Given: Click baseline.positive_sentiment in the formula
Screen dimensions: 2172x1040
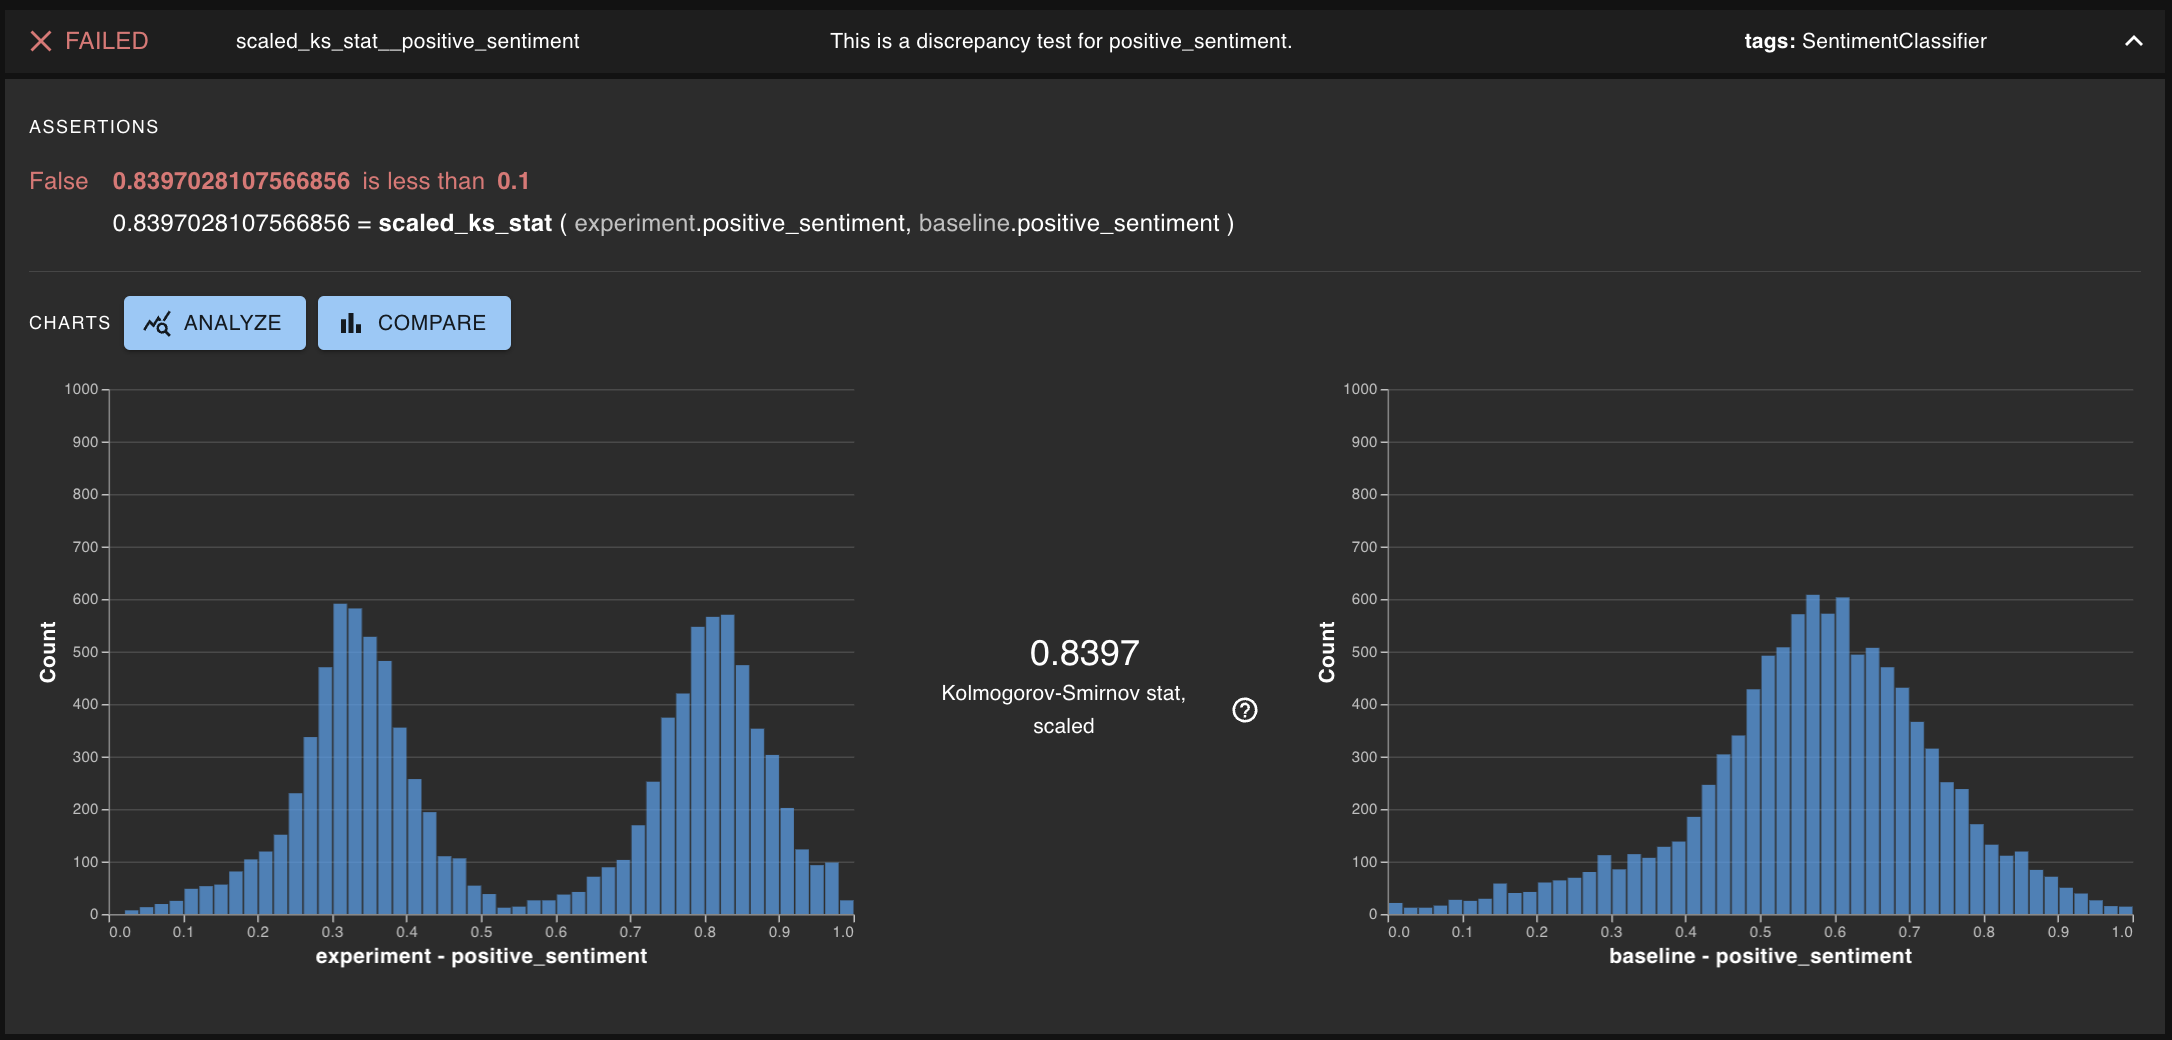Looking at the screenshot, I should click(x=1068, y=223).
